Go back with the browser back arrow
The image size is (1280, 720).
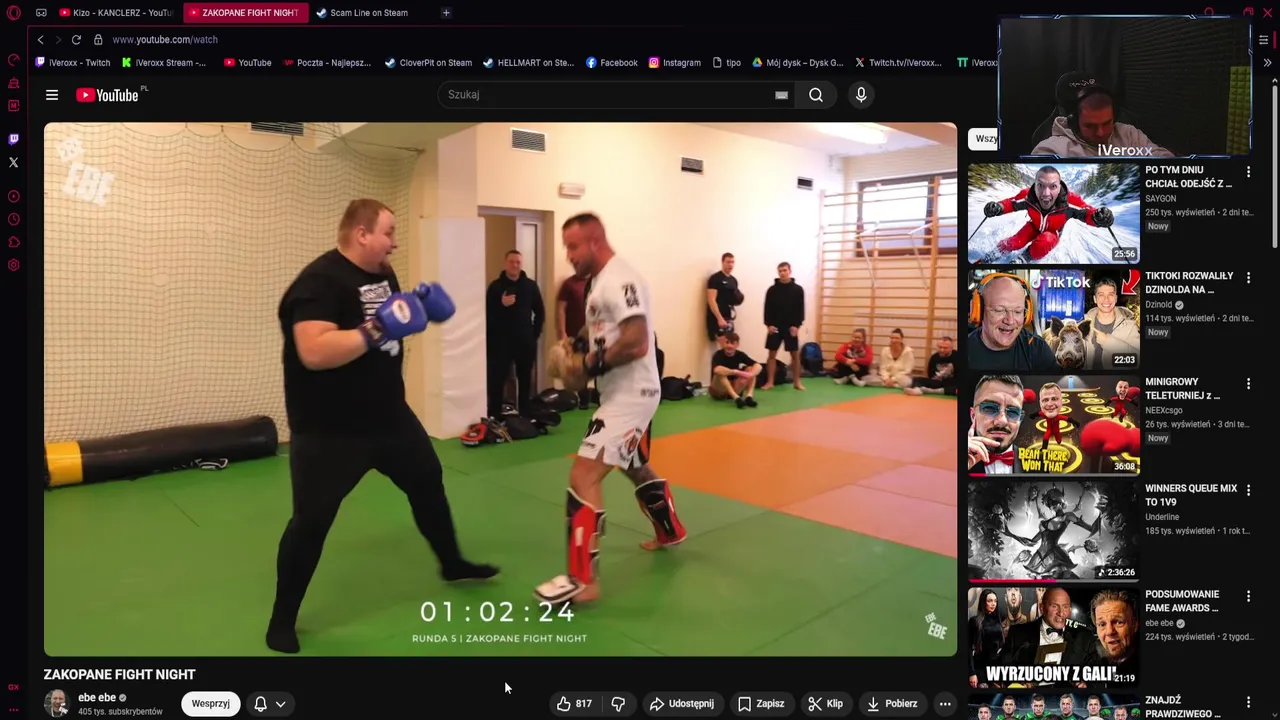click(40, 39)
